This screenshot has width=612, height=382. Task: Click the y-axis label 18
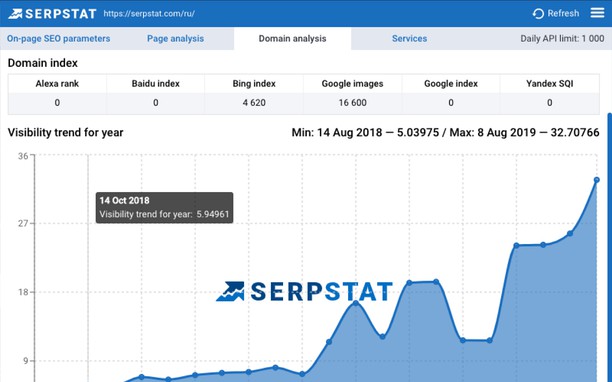(23, 292)
